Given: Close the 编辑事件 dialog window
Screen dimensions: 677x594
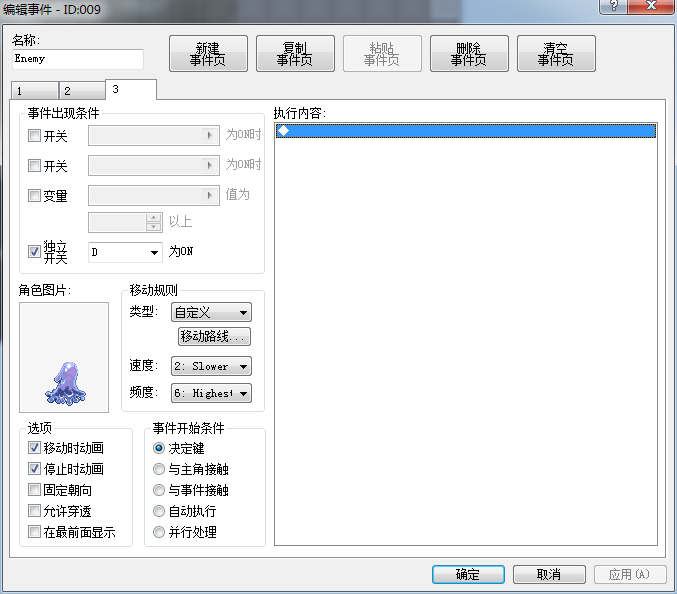Looking at the screenshot, I should pyautogui.click(x=651, y=6).
